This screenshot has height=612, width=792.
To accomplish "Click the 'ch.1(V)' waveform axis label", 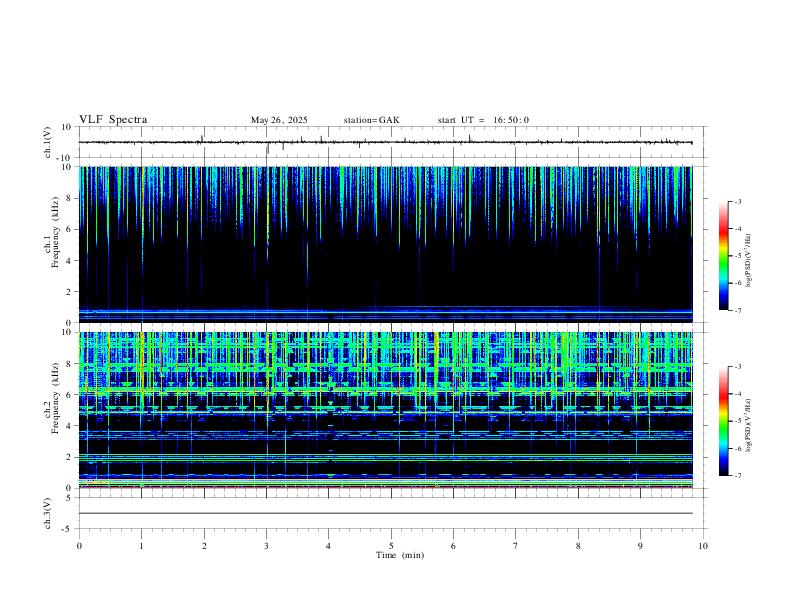I will (48, 142).
